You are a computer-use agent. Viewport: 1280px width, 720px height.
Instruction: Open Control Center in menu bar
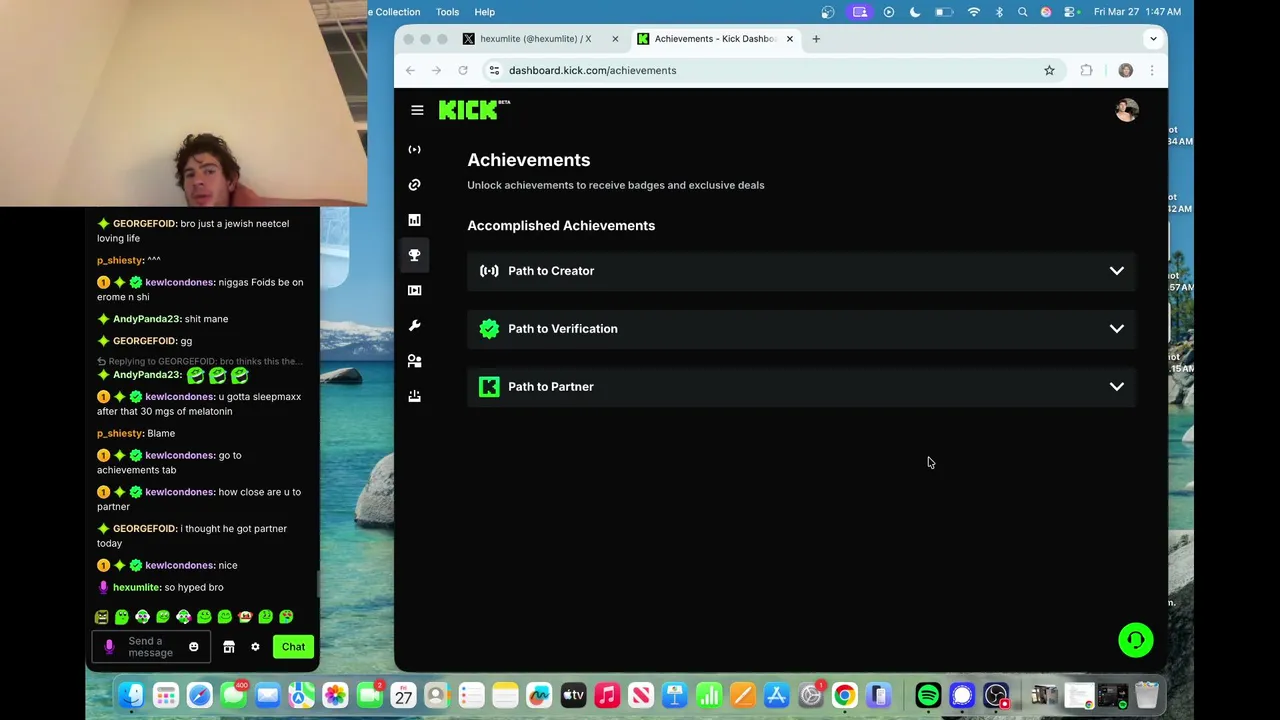click(x=1071, y=12)
